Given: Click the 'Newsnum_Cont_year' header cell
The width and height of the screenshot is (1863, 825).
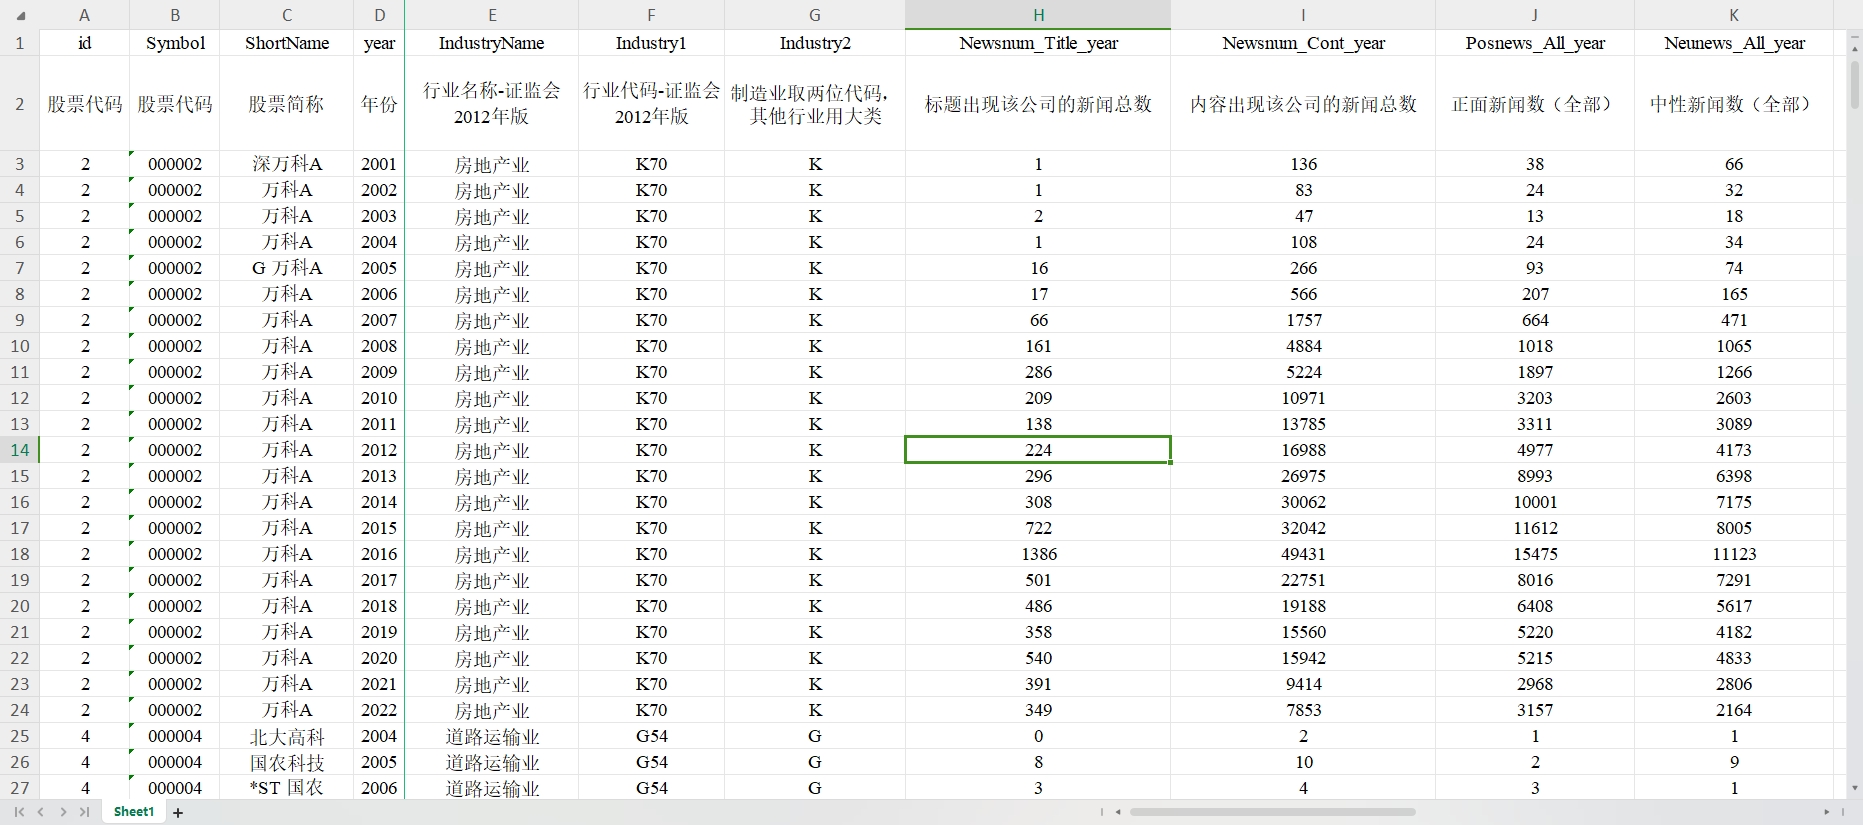Looking at the screenshot, I should 1303,43.
